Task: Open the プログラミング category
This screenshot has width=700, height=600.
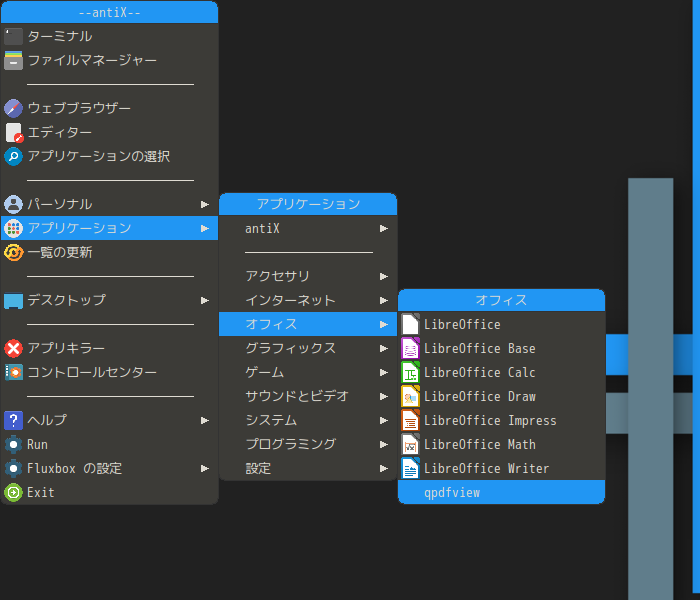Action: (308, 444)
